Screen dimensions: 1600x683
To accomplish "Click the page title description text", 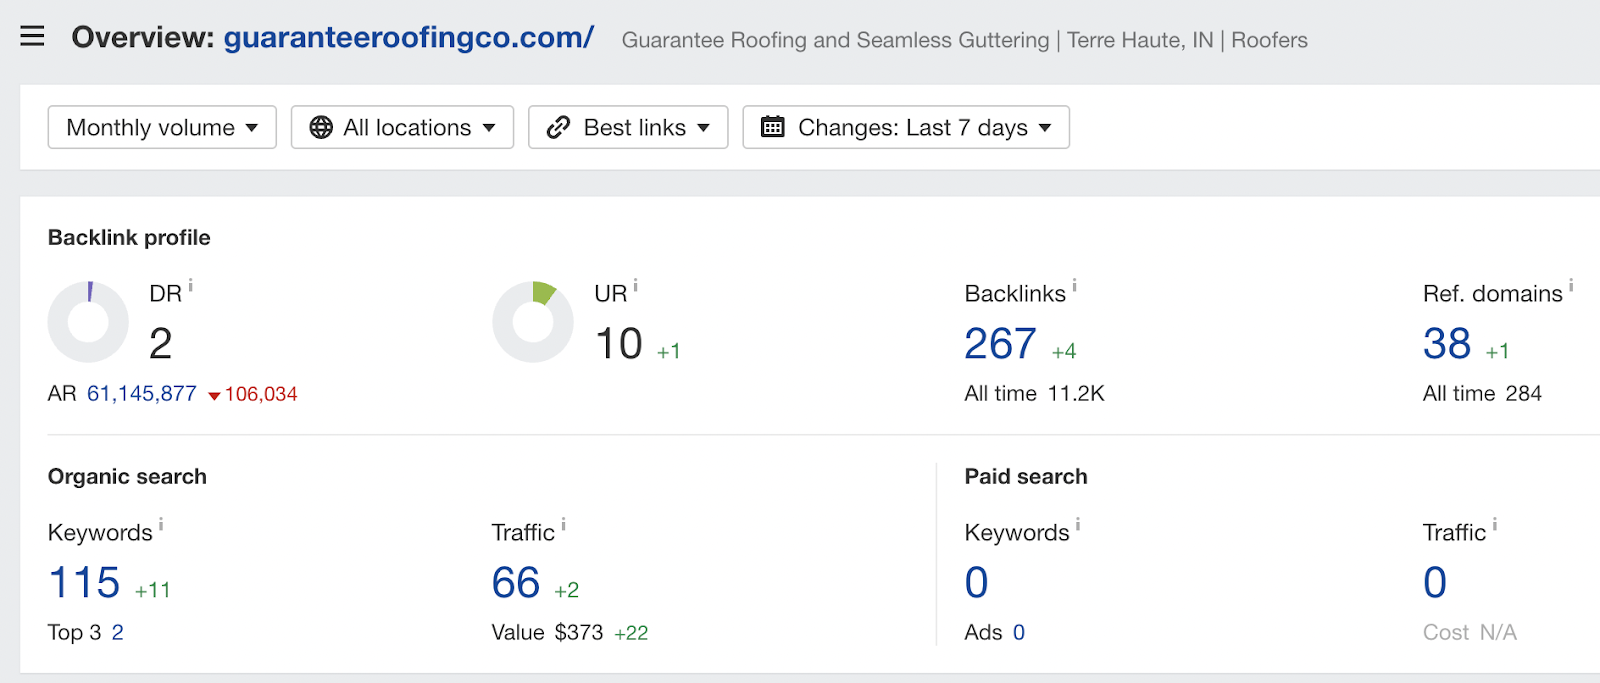I will 965,40.
